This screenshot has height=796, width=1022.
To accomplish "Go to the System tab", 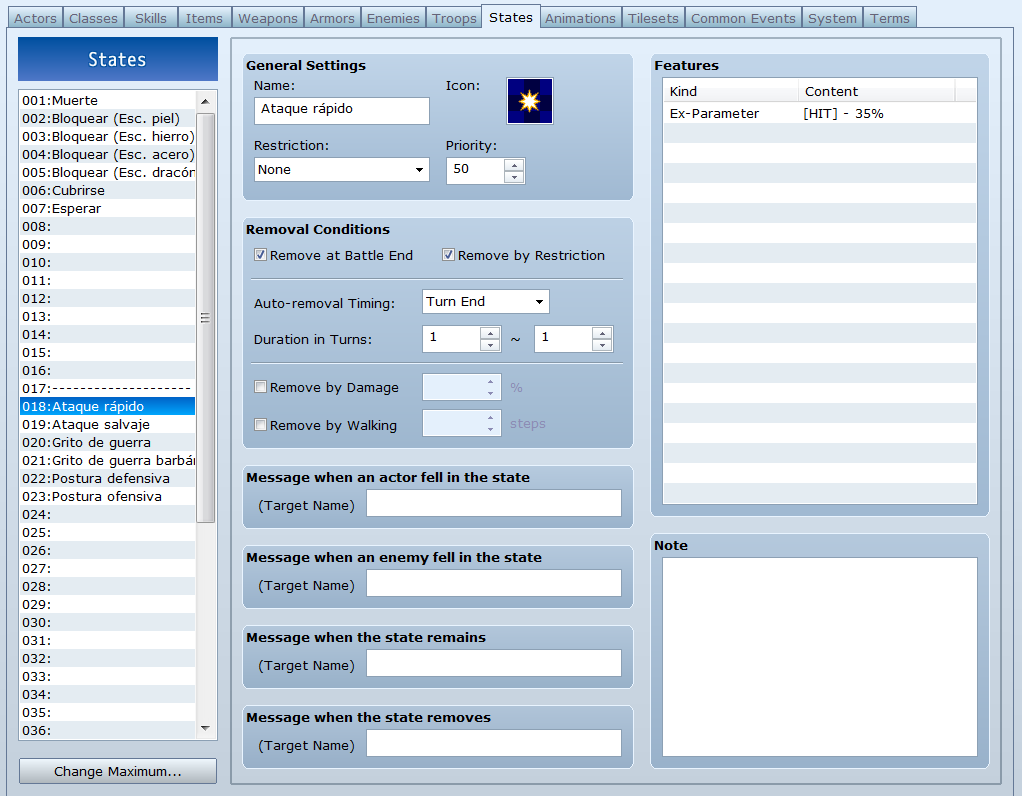I will 832,18.
